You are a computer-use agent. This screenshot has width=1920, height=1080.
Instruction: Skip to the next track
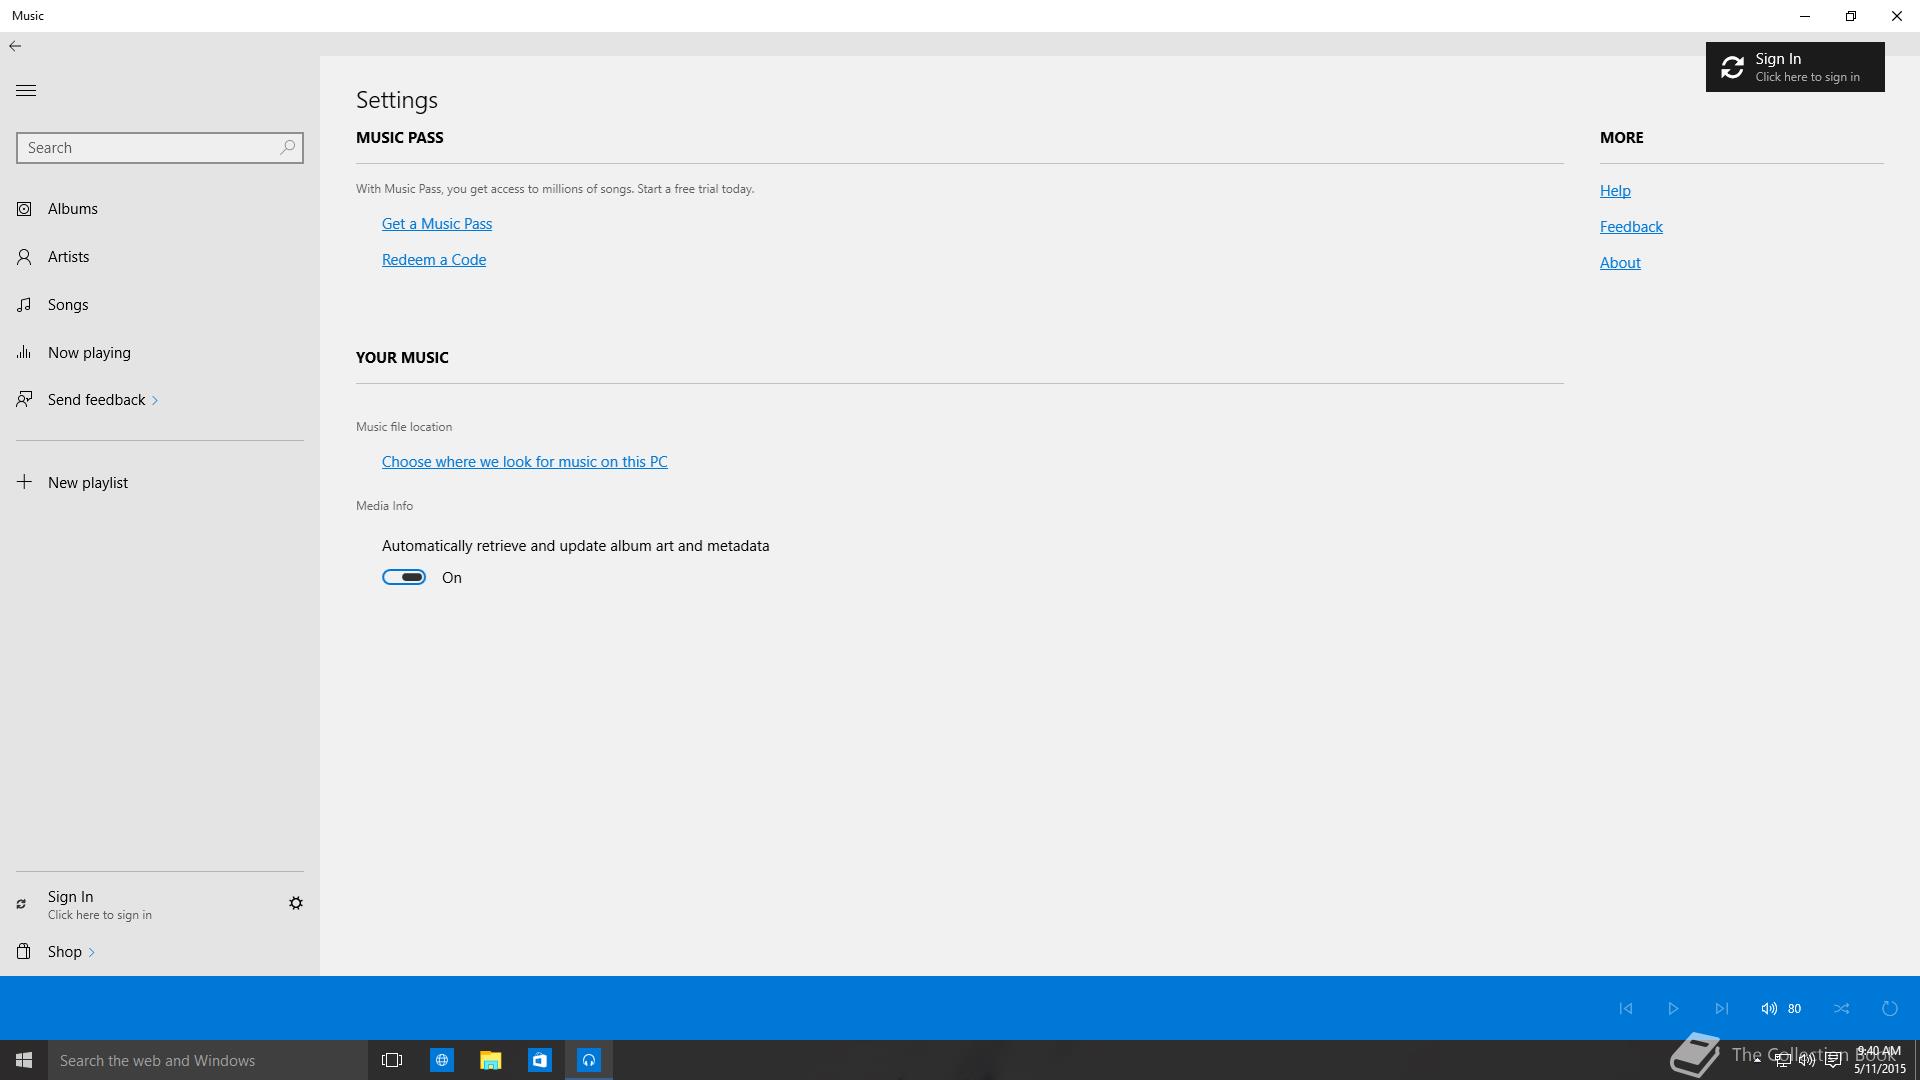(1721, 1008)
